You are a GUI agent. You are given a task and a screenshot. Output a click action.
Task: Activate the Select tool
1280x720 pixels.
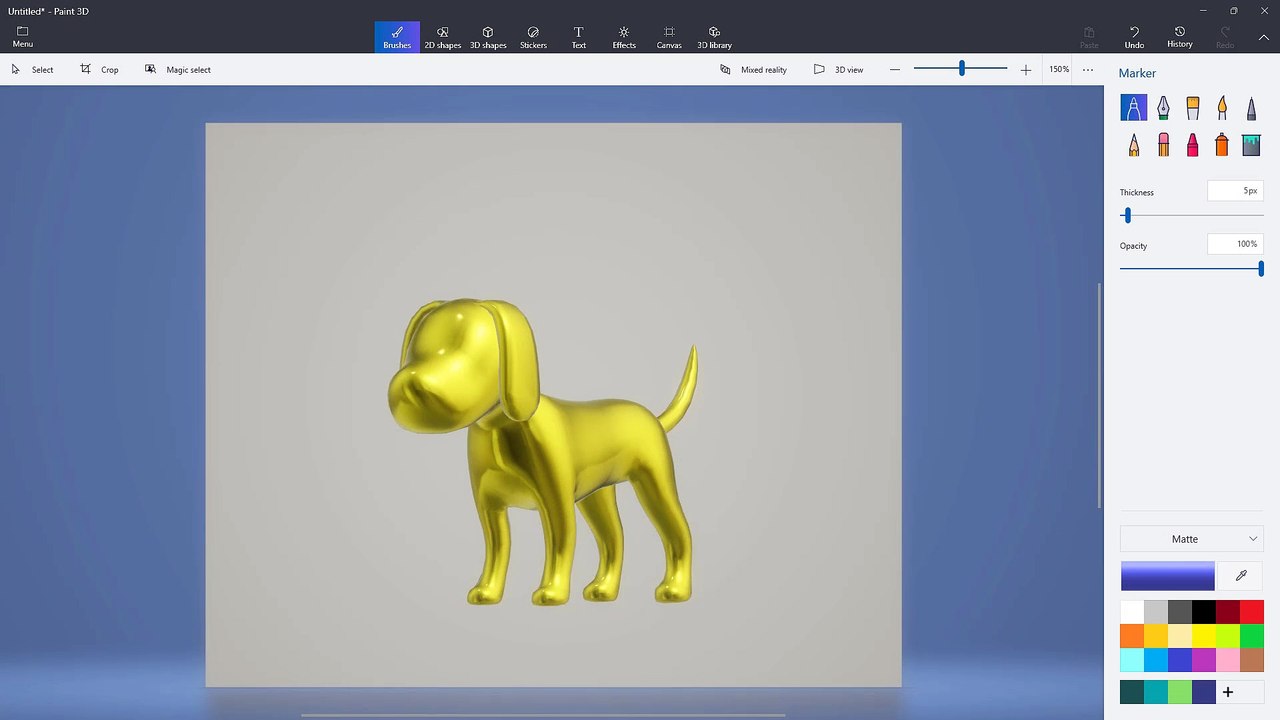click(x=32, y=69)
